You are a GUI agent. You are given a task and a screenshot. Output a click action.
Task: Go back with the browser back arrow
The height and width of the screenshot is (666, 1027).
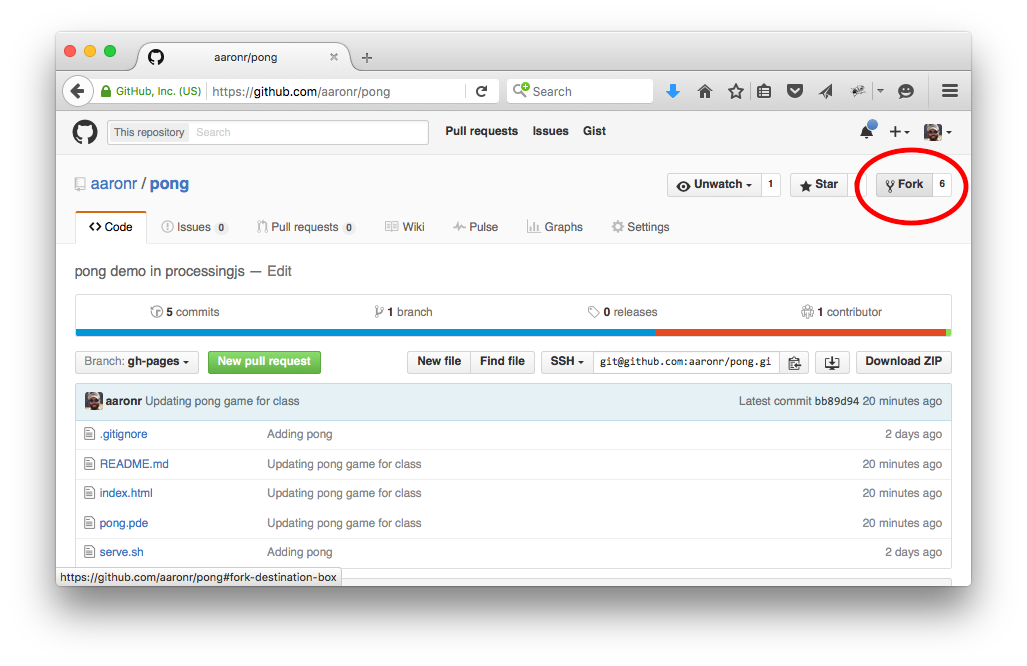pos(77,91)
